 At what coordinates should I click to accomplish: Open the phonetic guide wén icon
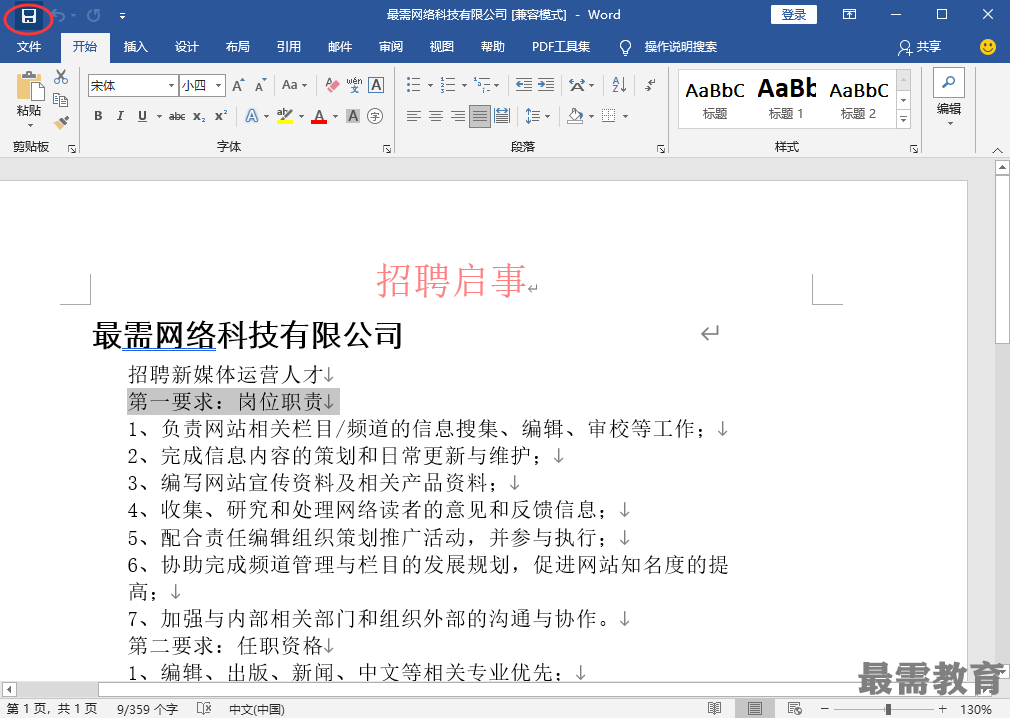pyautogui.click(x=354, y=85)
